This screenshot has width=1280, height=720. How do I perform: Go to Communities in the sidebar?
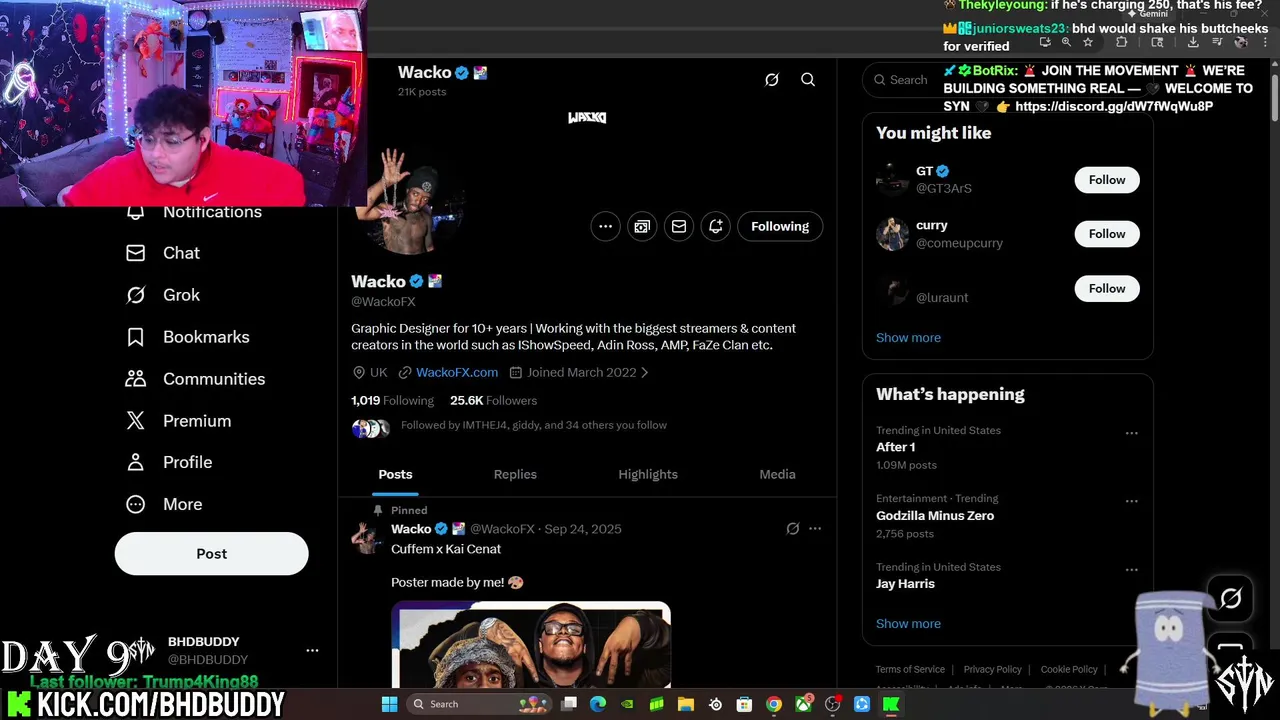click(195, 379)
